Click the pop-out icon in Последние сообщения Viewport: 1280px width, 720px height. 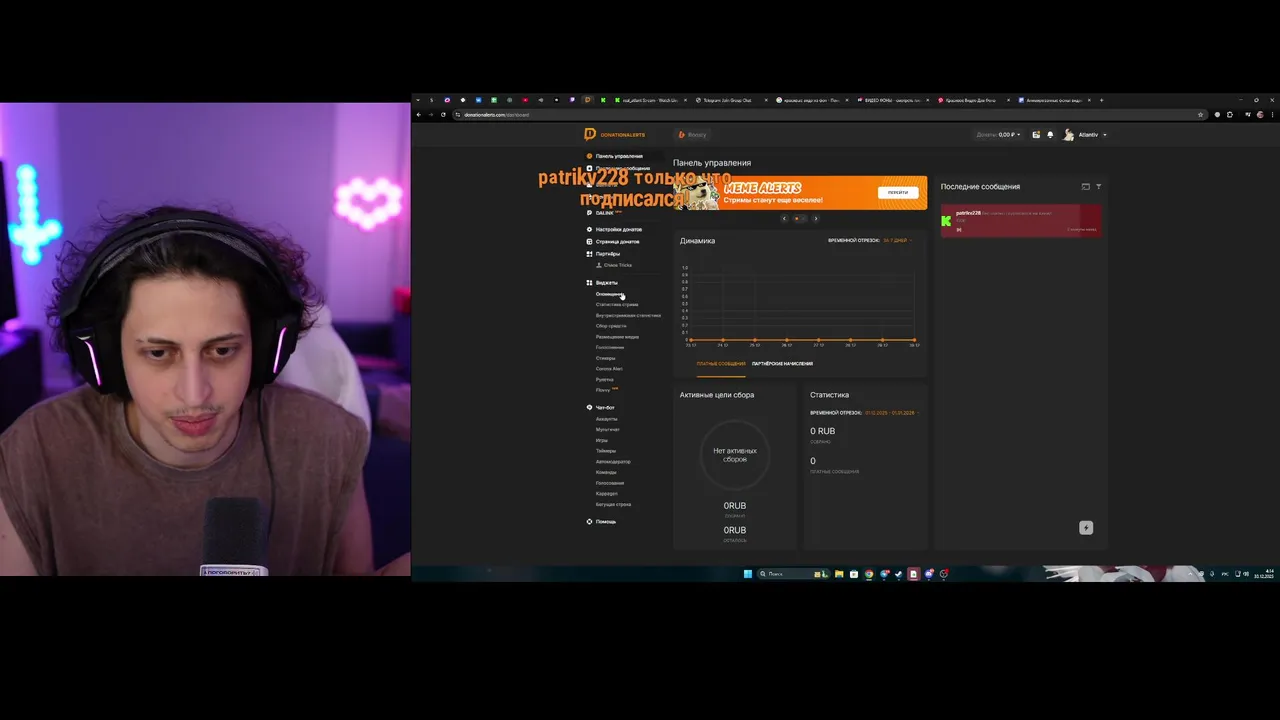pyautogui.click(x=1085, y=187)
